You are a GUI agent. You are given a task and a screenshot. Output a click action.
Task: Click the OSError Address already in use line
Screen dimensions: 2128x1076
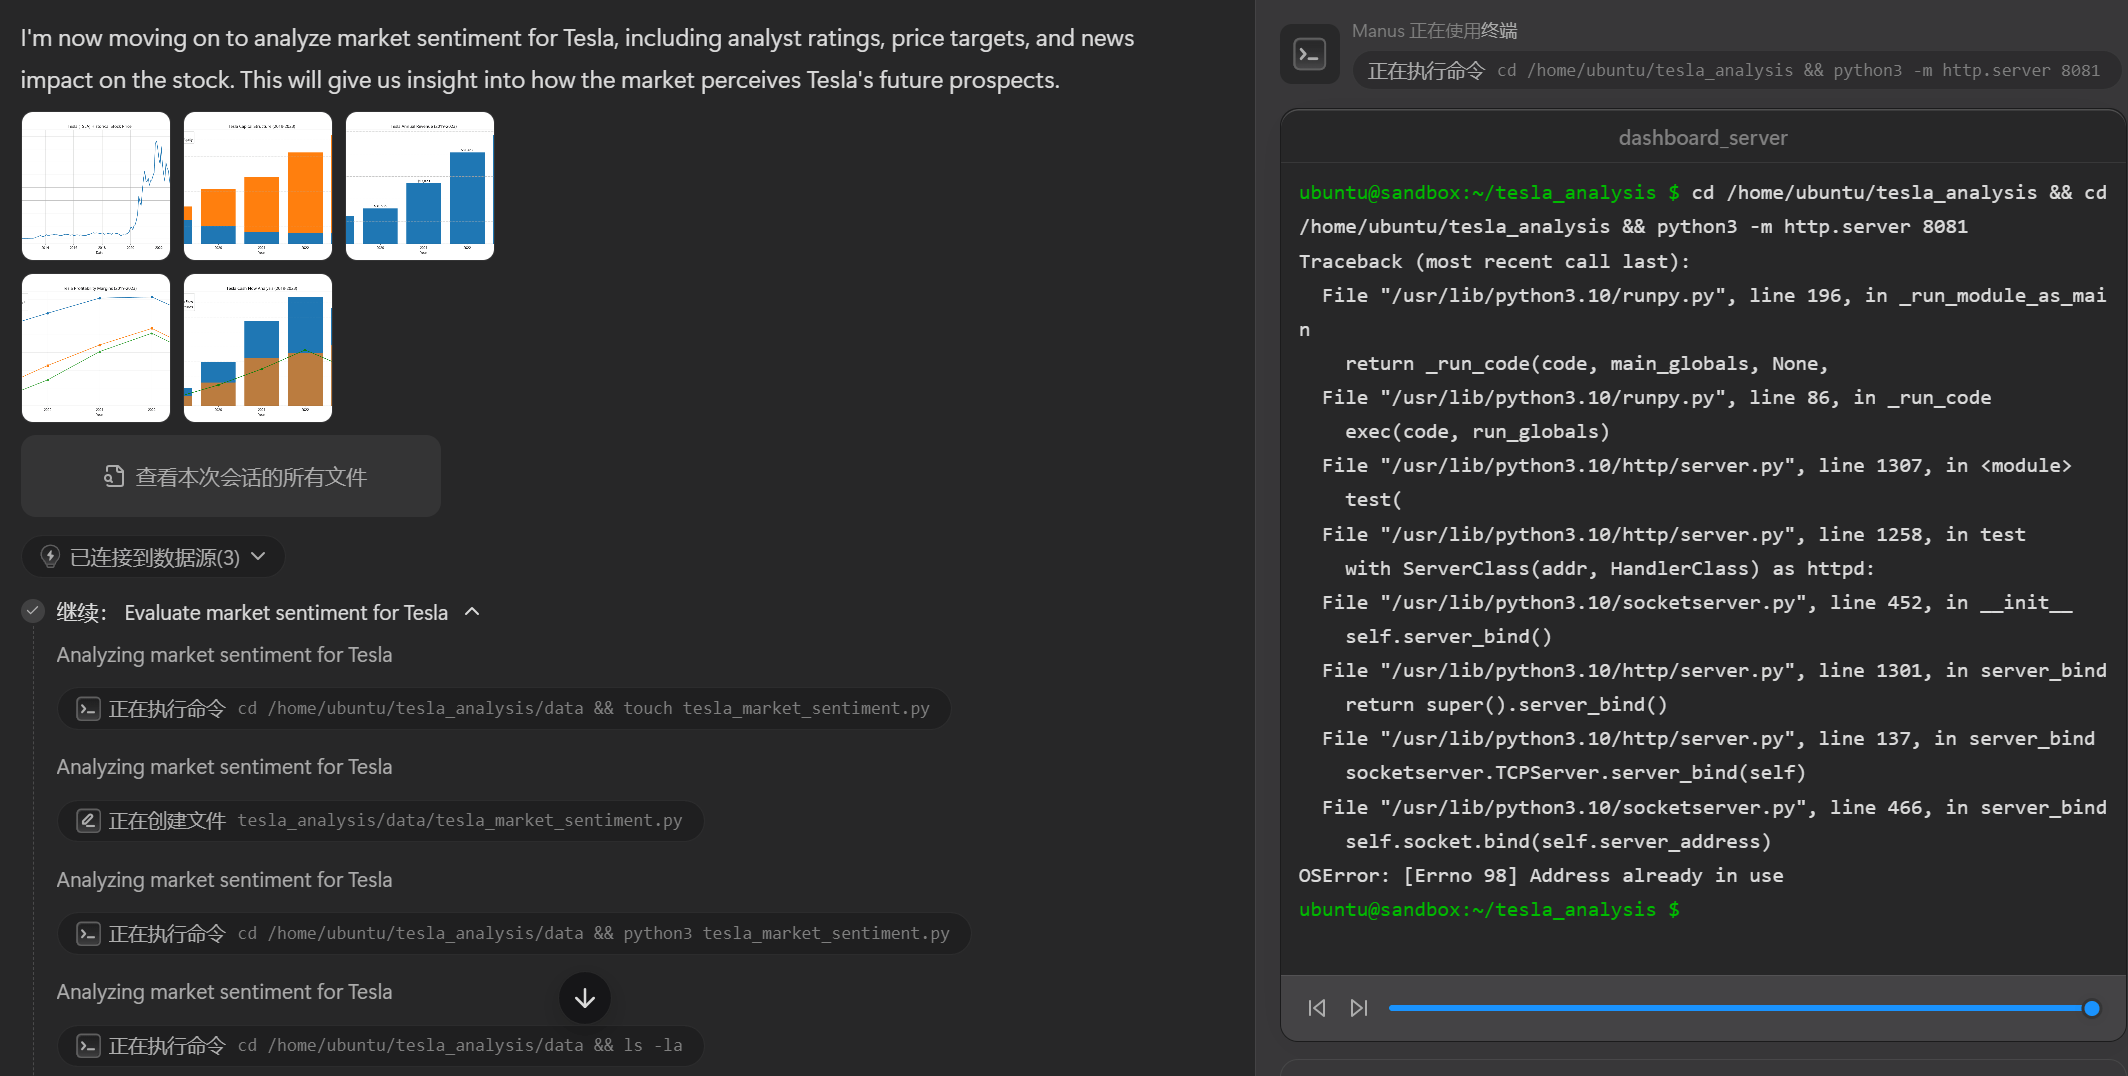1541,876
